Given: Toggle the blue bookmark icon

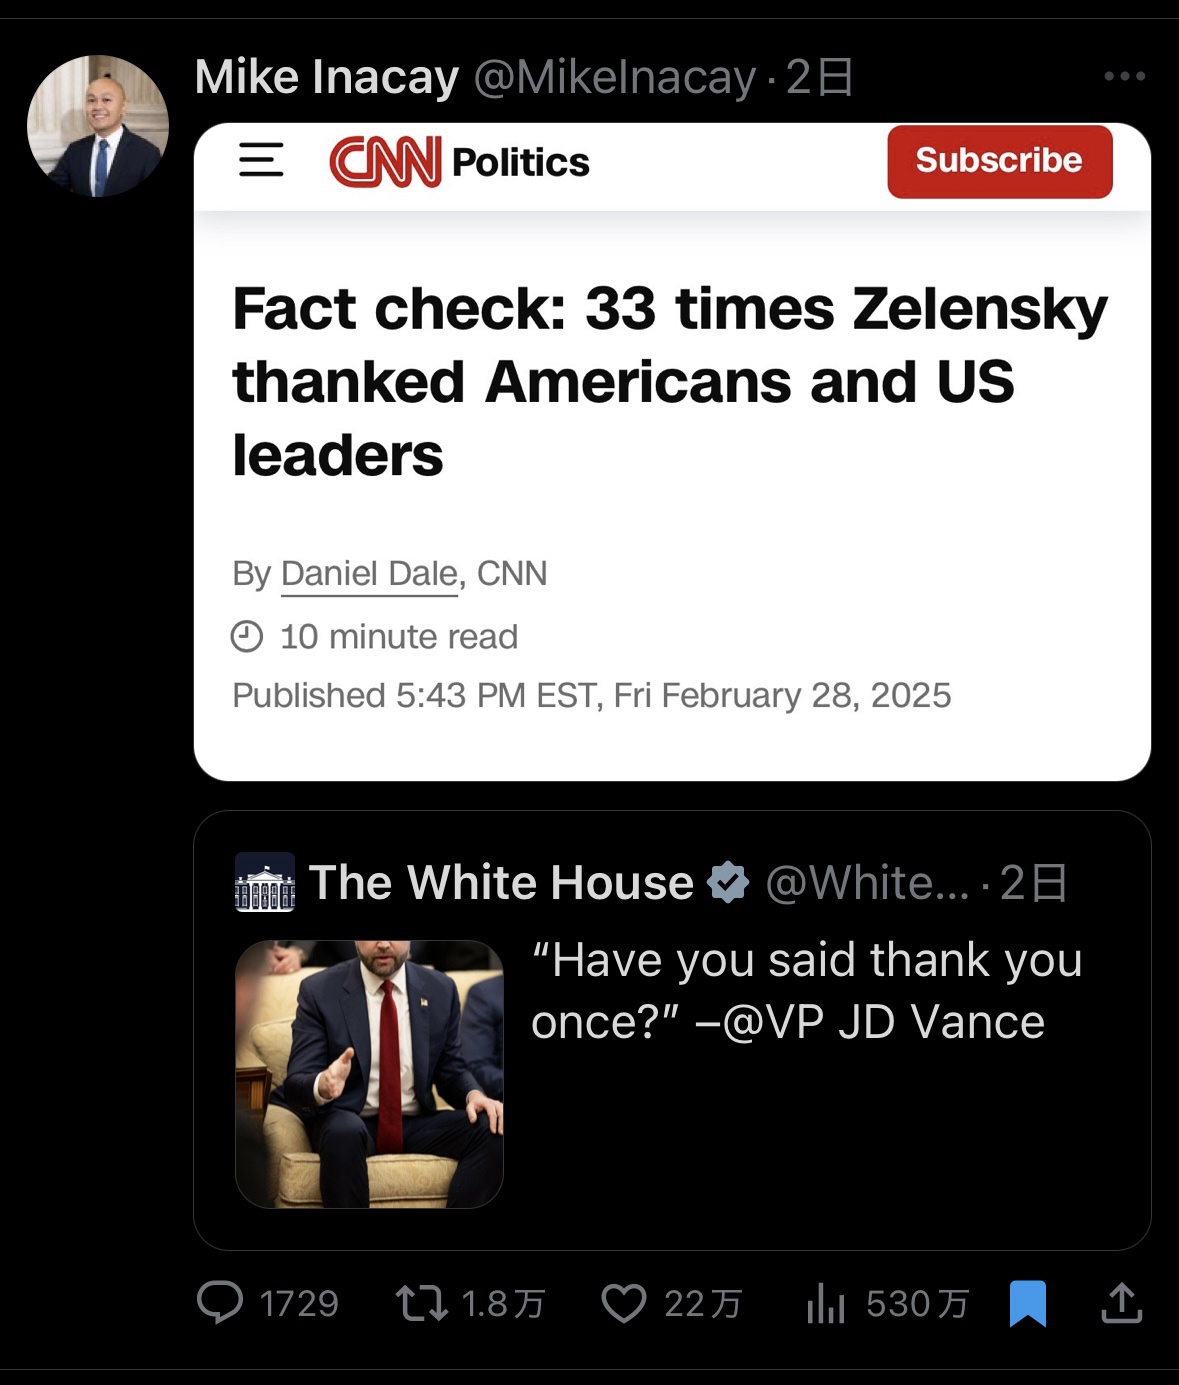Looking at the screenshot, I should (x=1028, y=1303).
